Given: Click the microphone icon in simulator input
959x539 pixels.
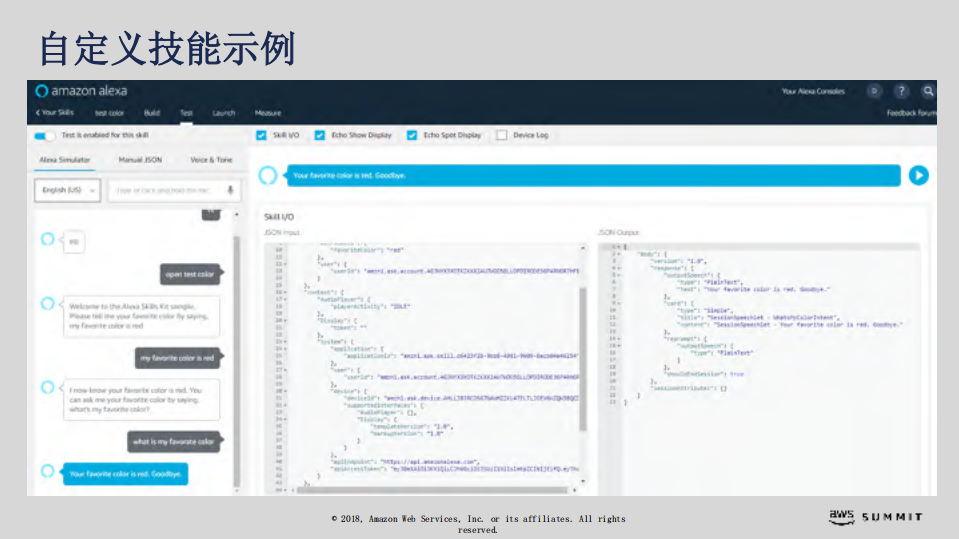Looking at the screenshot, I should 231,190.
